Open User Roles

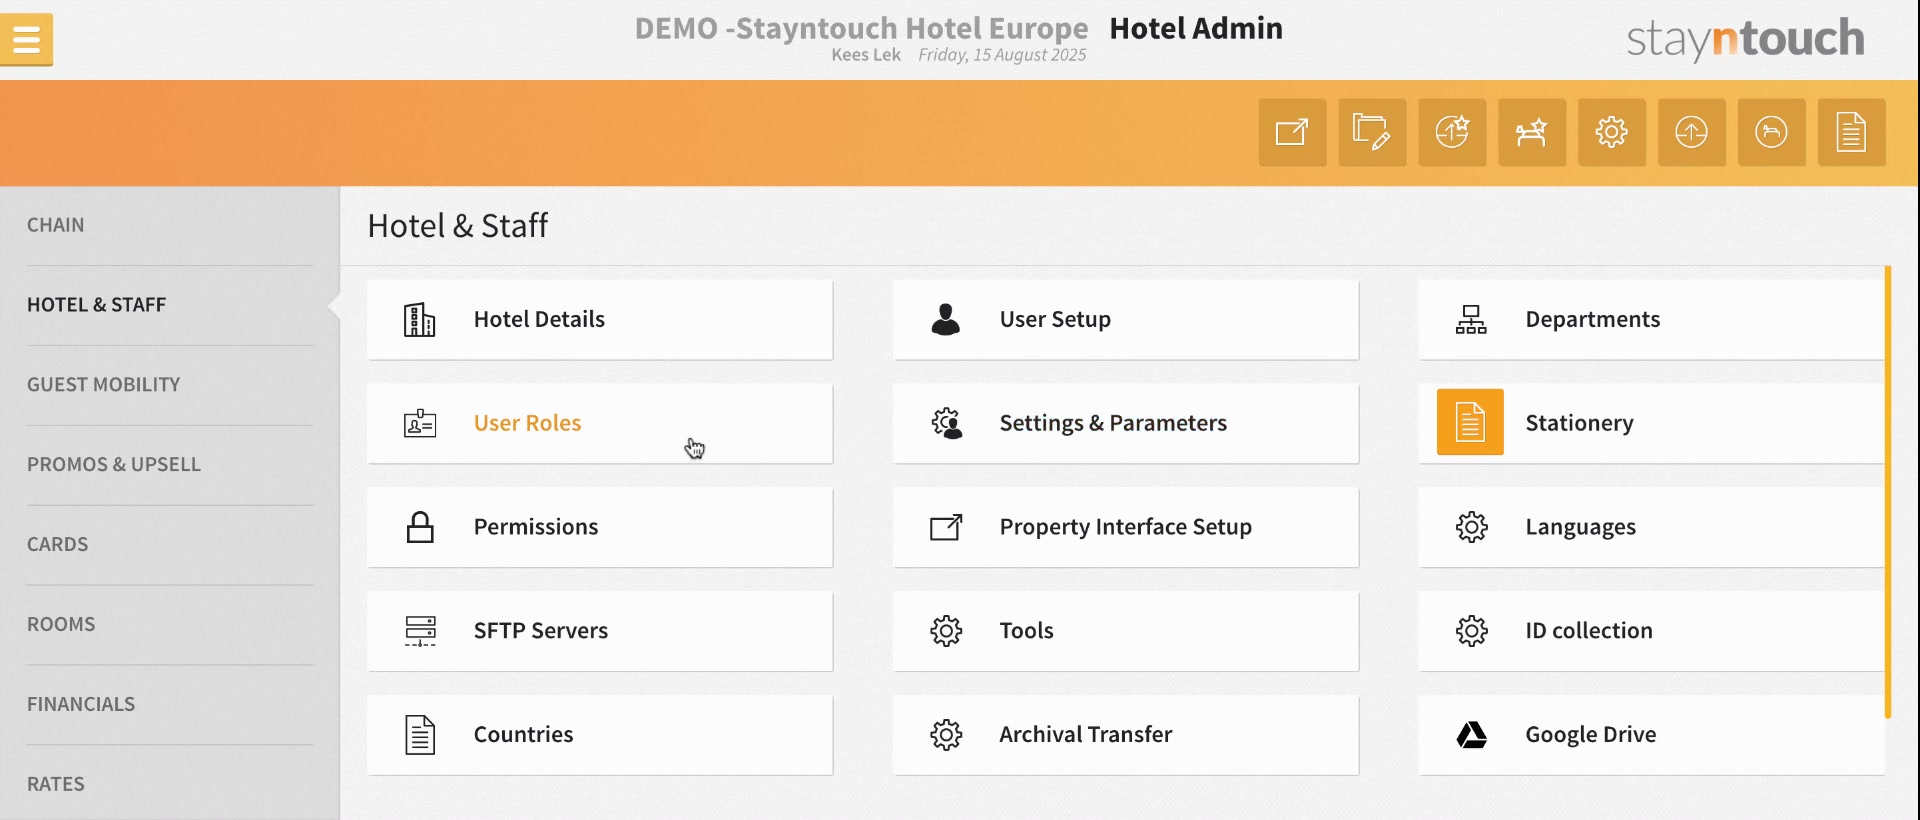[600, 423]
